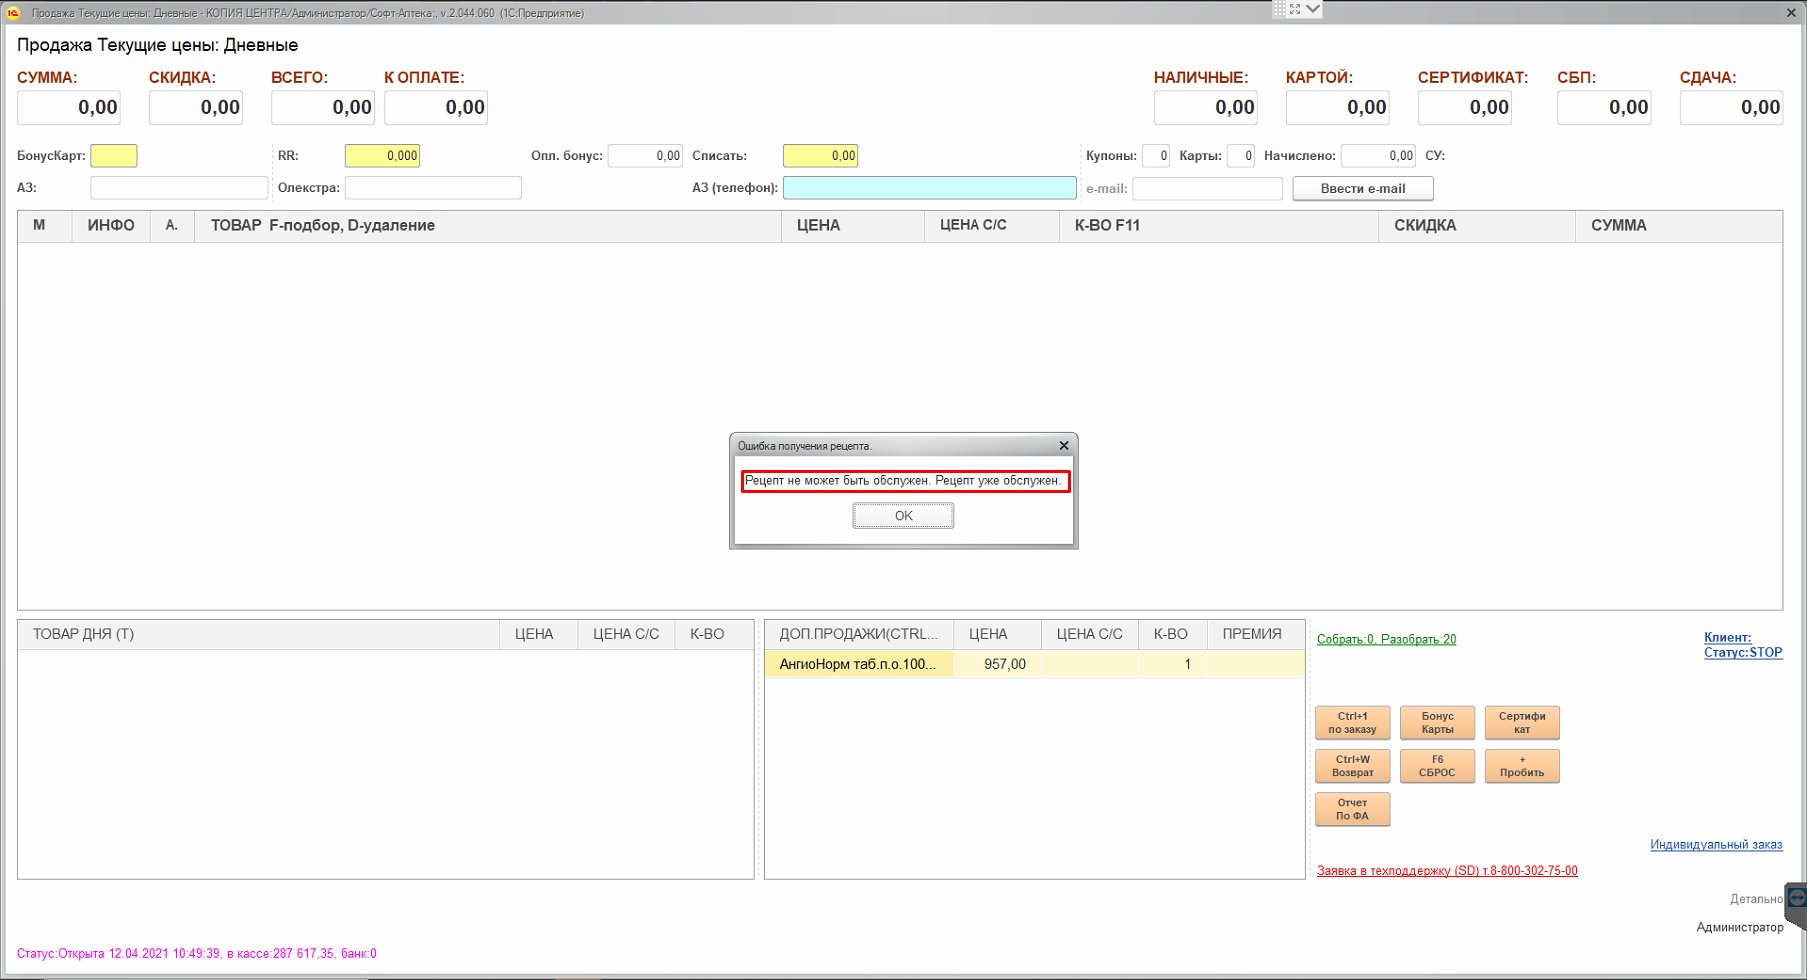Click the АЗ (телефон) input field

tap(929, 188)
